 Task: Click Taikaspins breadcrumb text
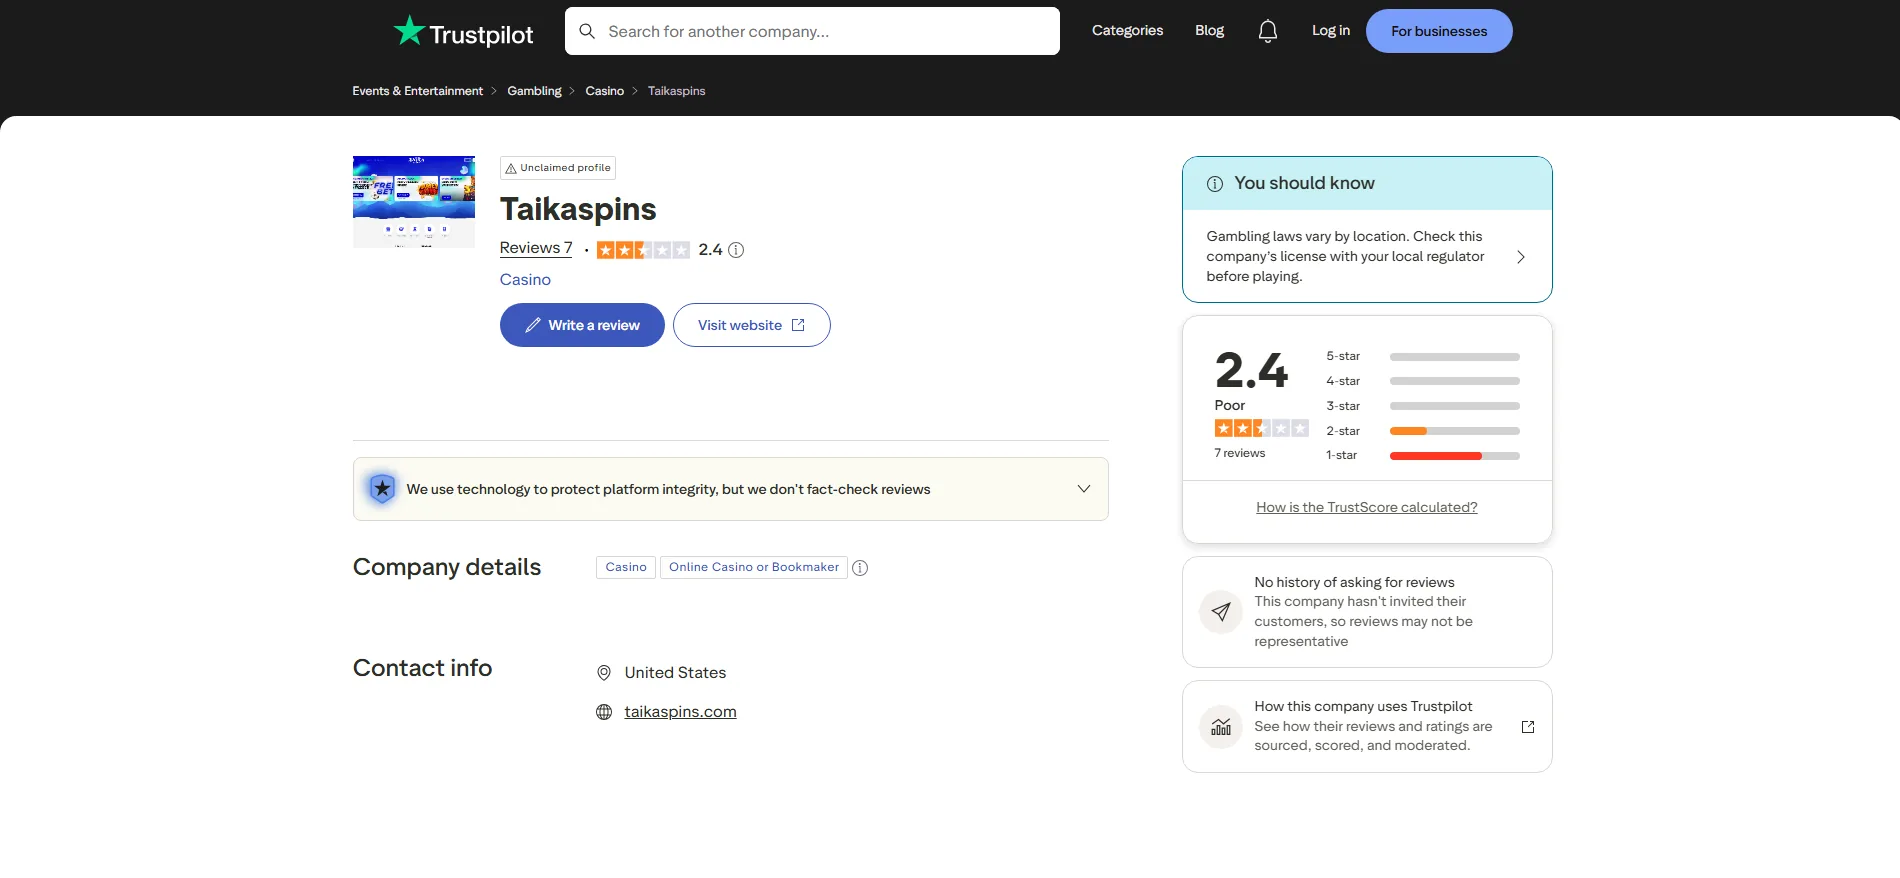(x=676, y=91)
